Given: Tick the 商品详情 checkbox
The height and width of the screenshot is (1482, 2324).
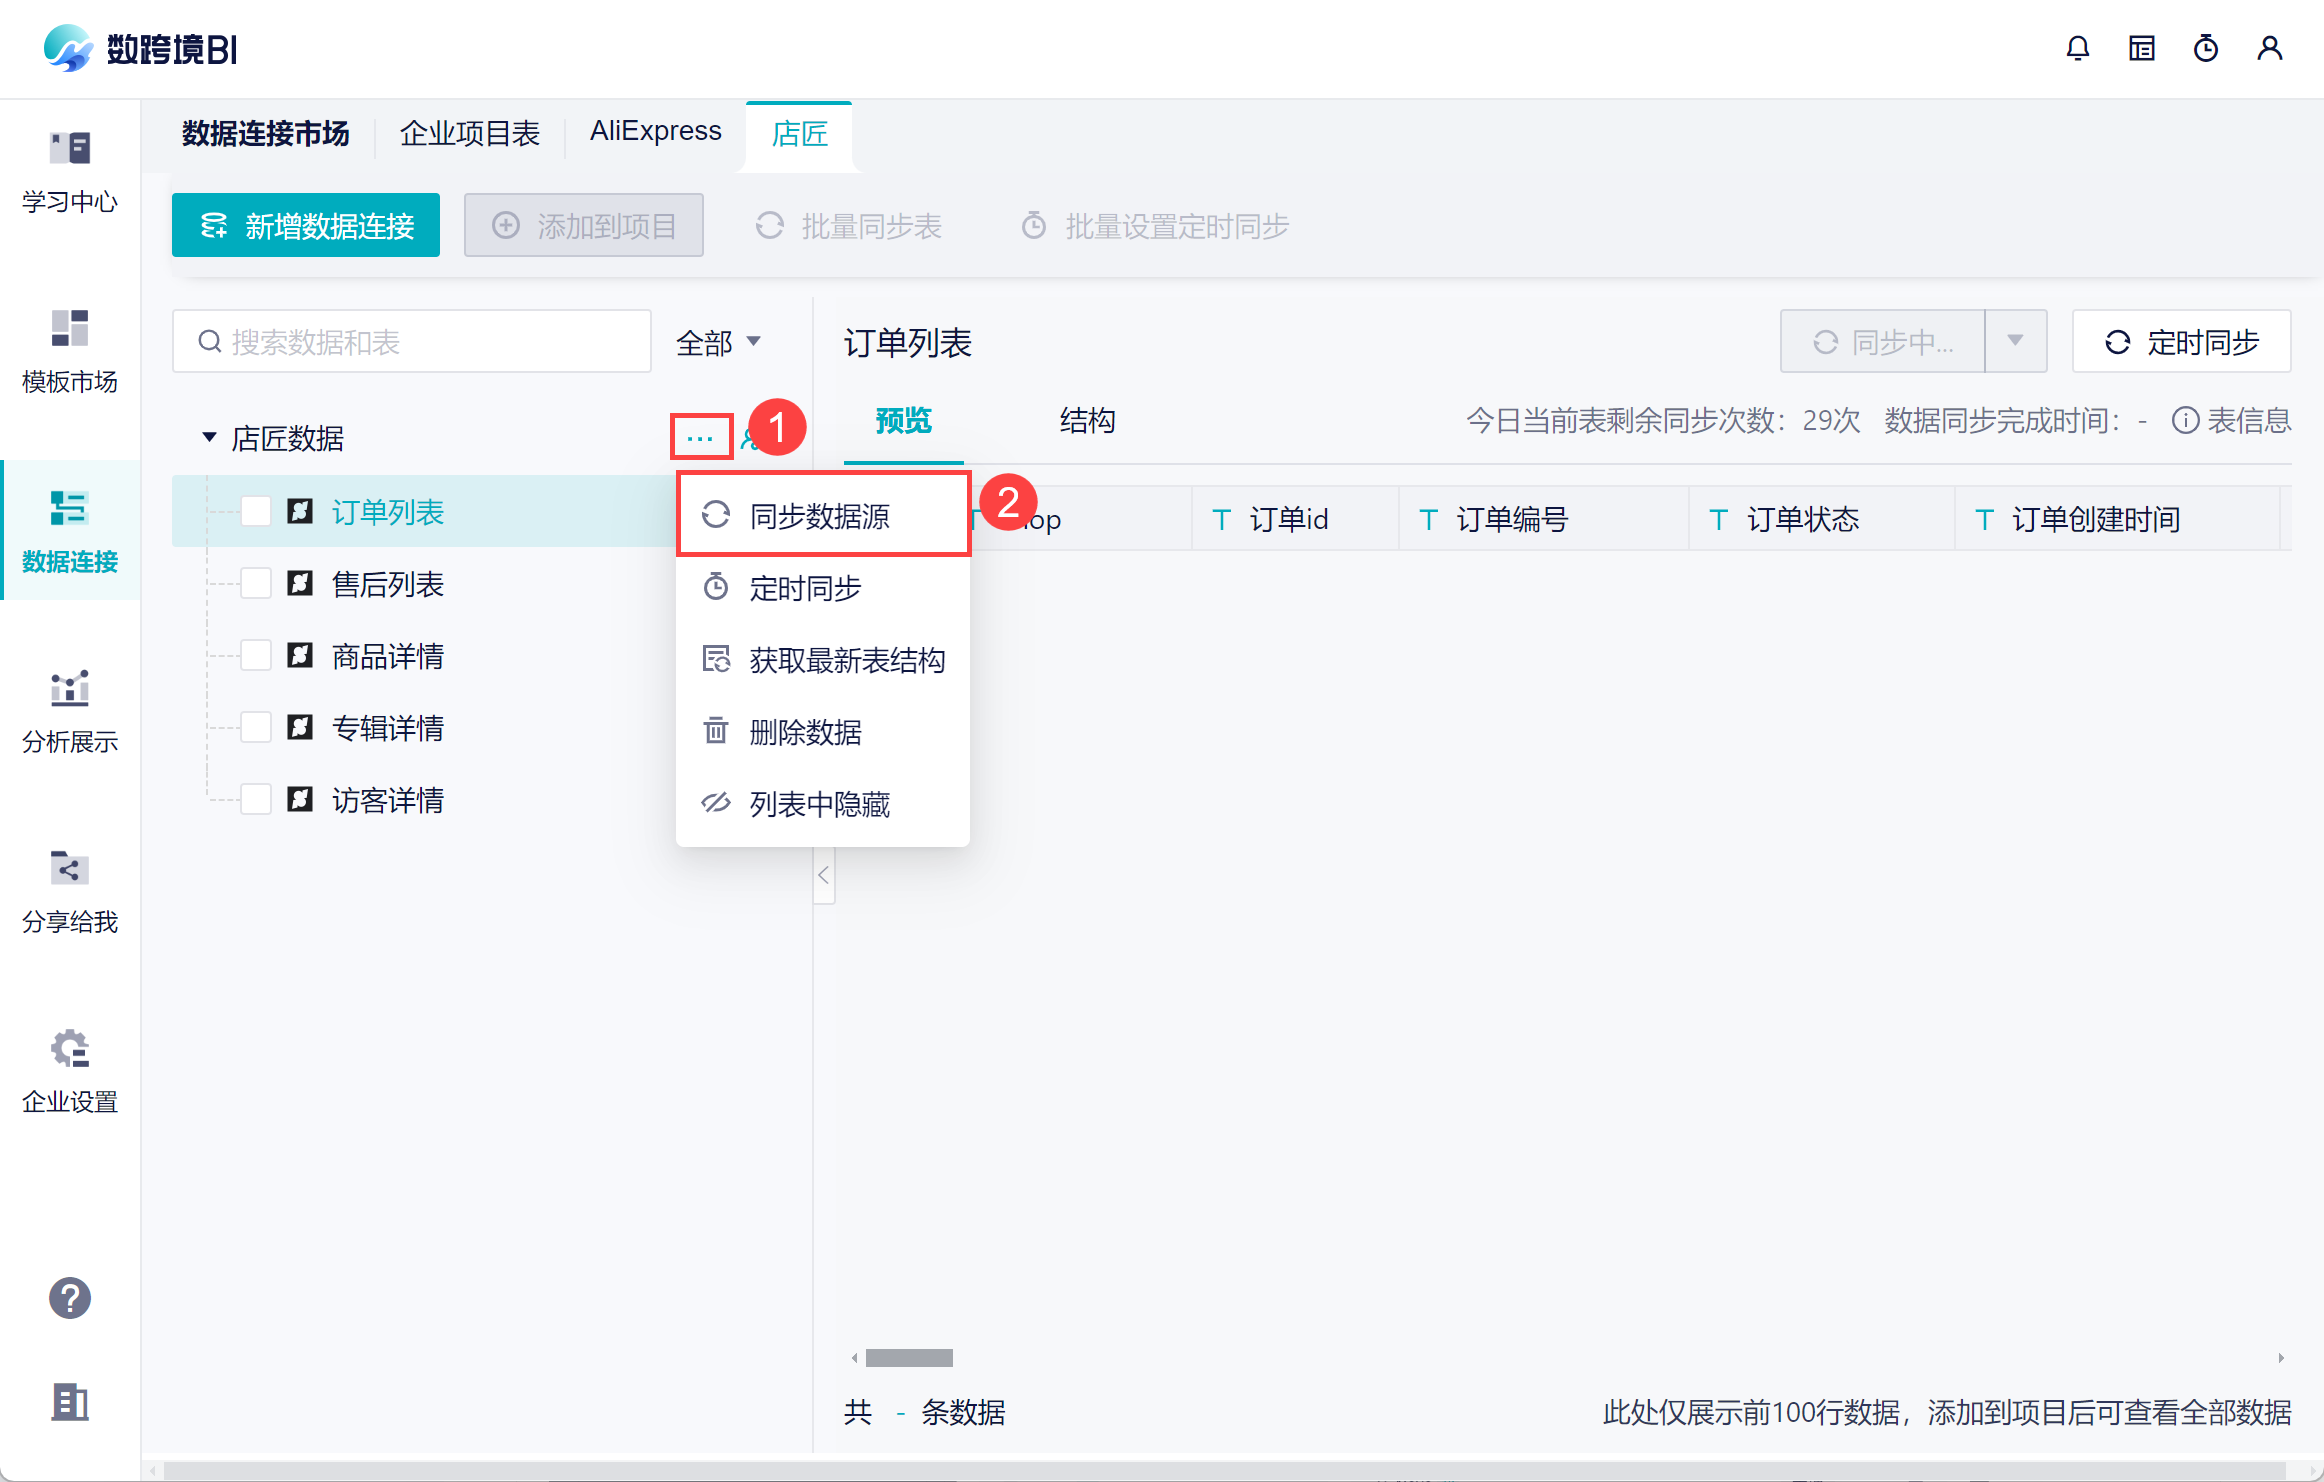Looking at the screenshot, I should 256,656.
